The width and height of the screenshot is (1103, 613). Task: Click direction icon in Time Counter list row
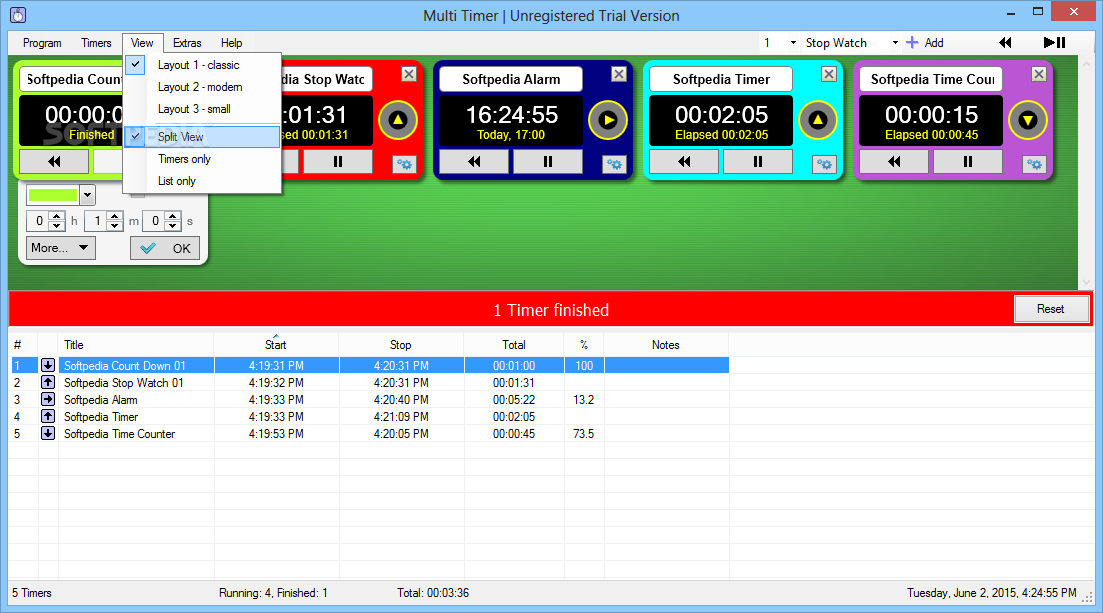(x=48, y=433)
